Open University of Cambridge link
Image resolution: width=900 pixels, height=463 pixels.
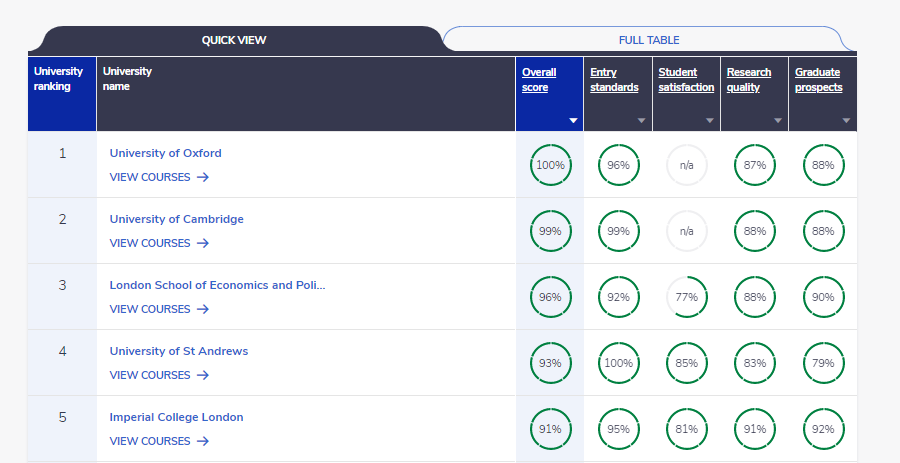point(176,219)
